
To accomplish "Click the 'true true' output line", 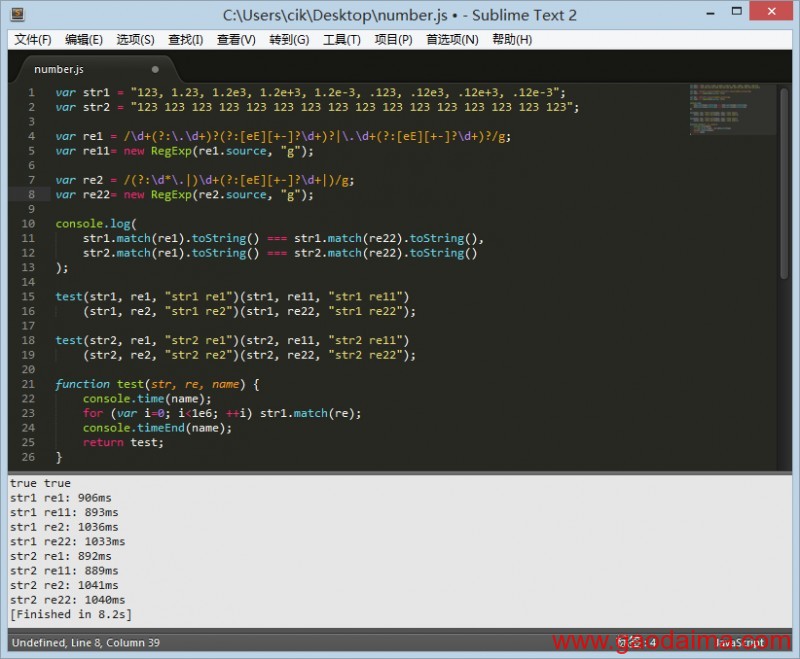I will pos(40,483).
